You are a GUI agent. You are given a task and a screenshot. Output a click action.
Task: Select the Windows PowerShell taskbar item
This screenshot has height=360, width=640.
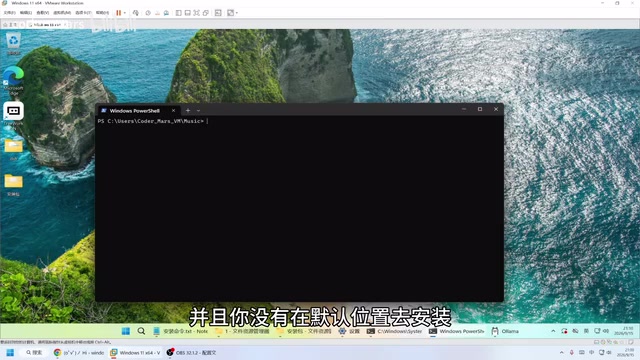[456, 331]
